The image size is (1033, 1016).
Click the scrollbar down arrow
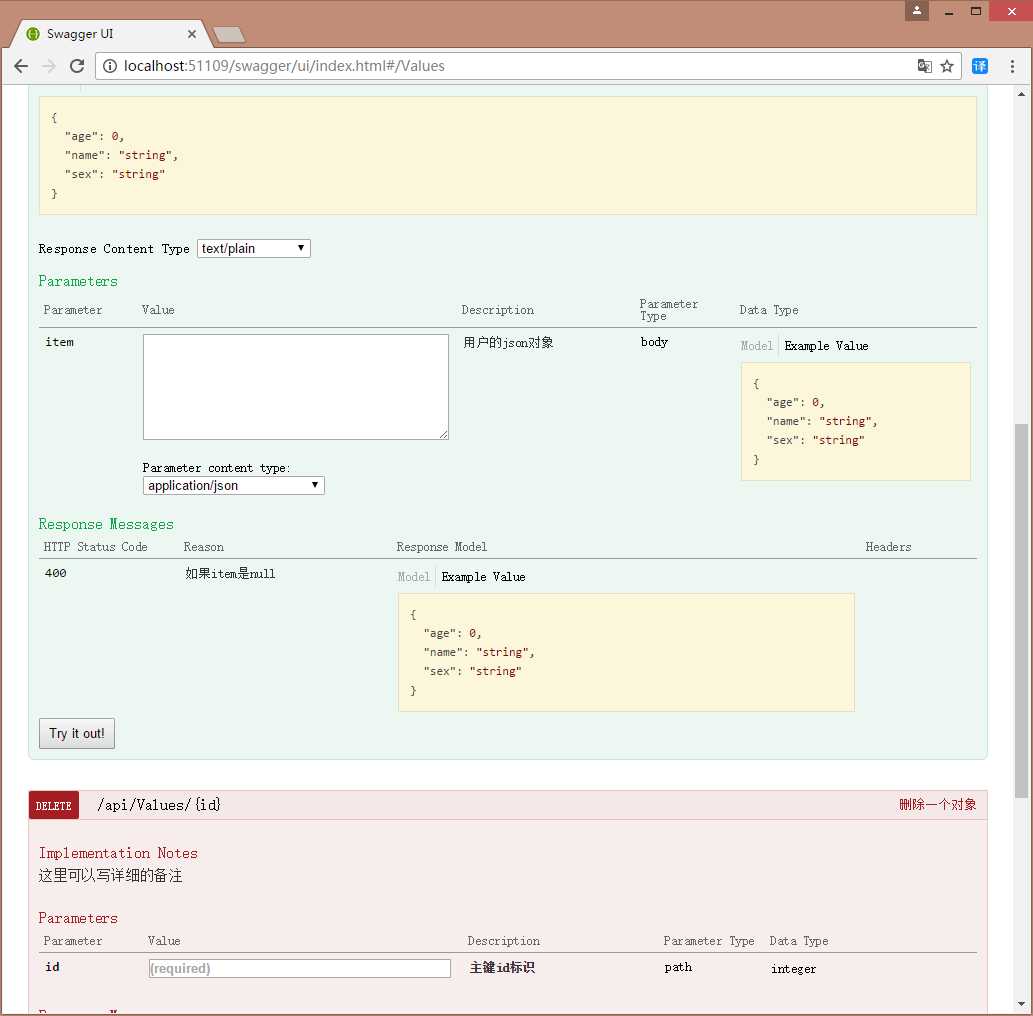pyautogui.click(x=1021, y=1004)
